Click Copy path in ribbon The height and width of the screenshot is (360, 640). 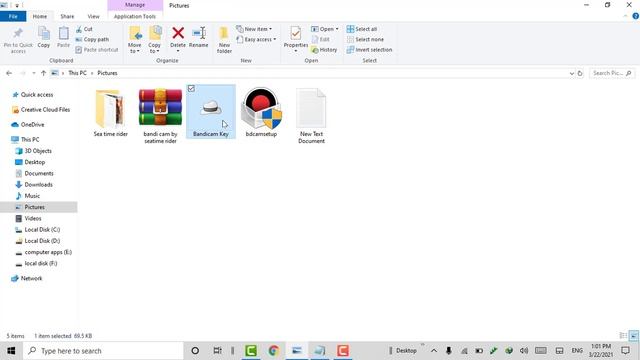pos(92,39)
